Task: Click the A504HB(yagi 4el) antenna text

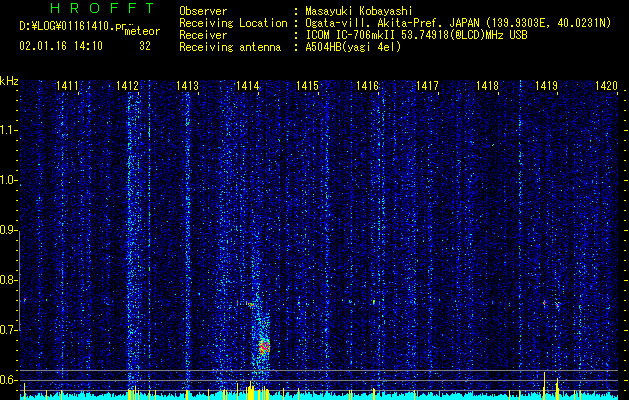Action: point(353,47)
